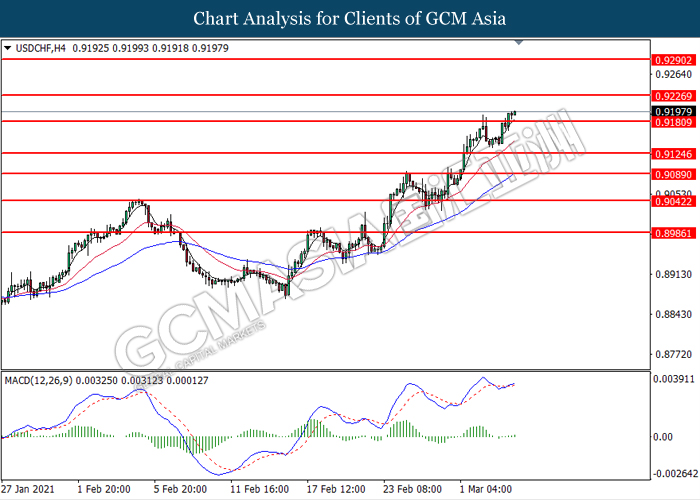Select the 0.89861 support level label
700x500 pixels.
671,232
